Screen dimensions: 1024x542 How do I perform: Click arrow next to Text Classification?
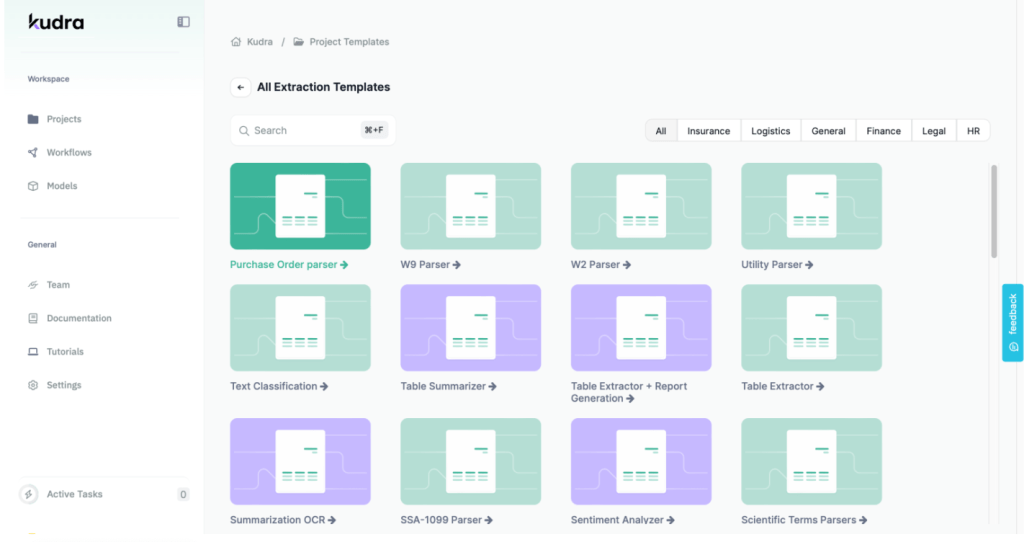tap(324, 386)
